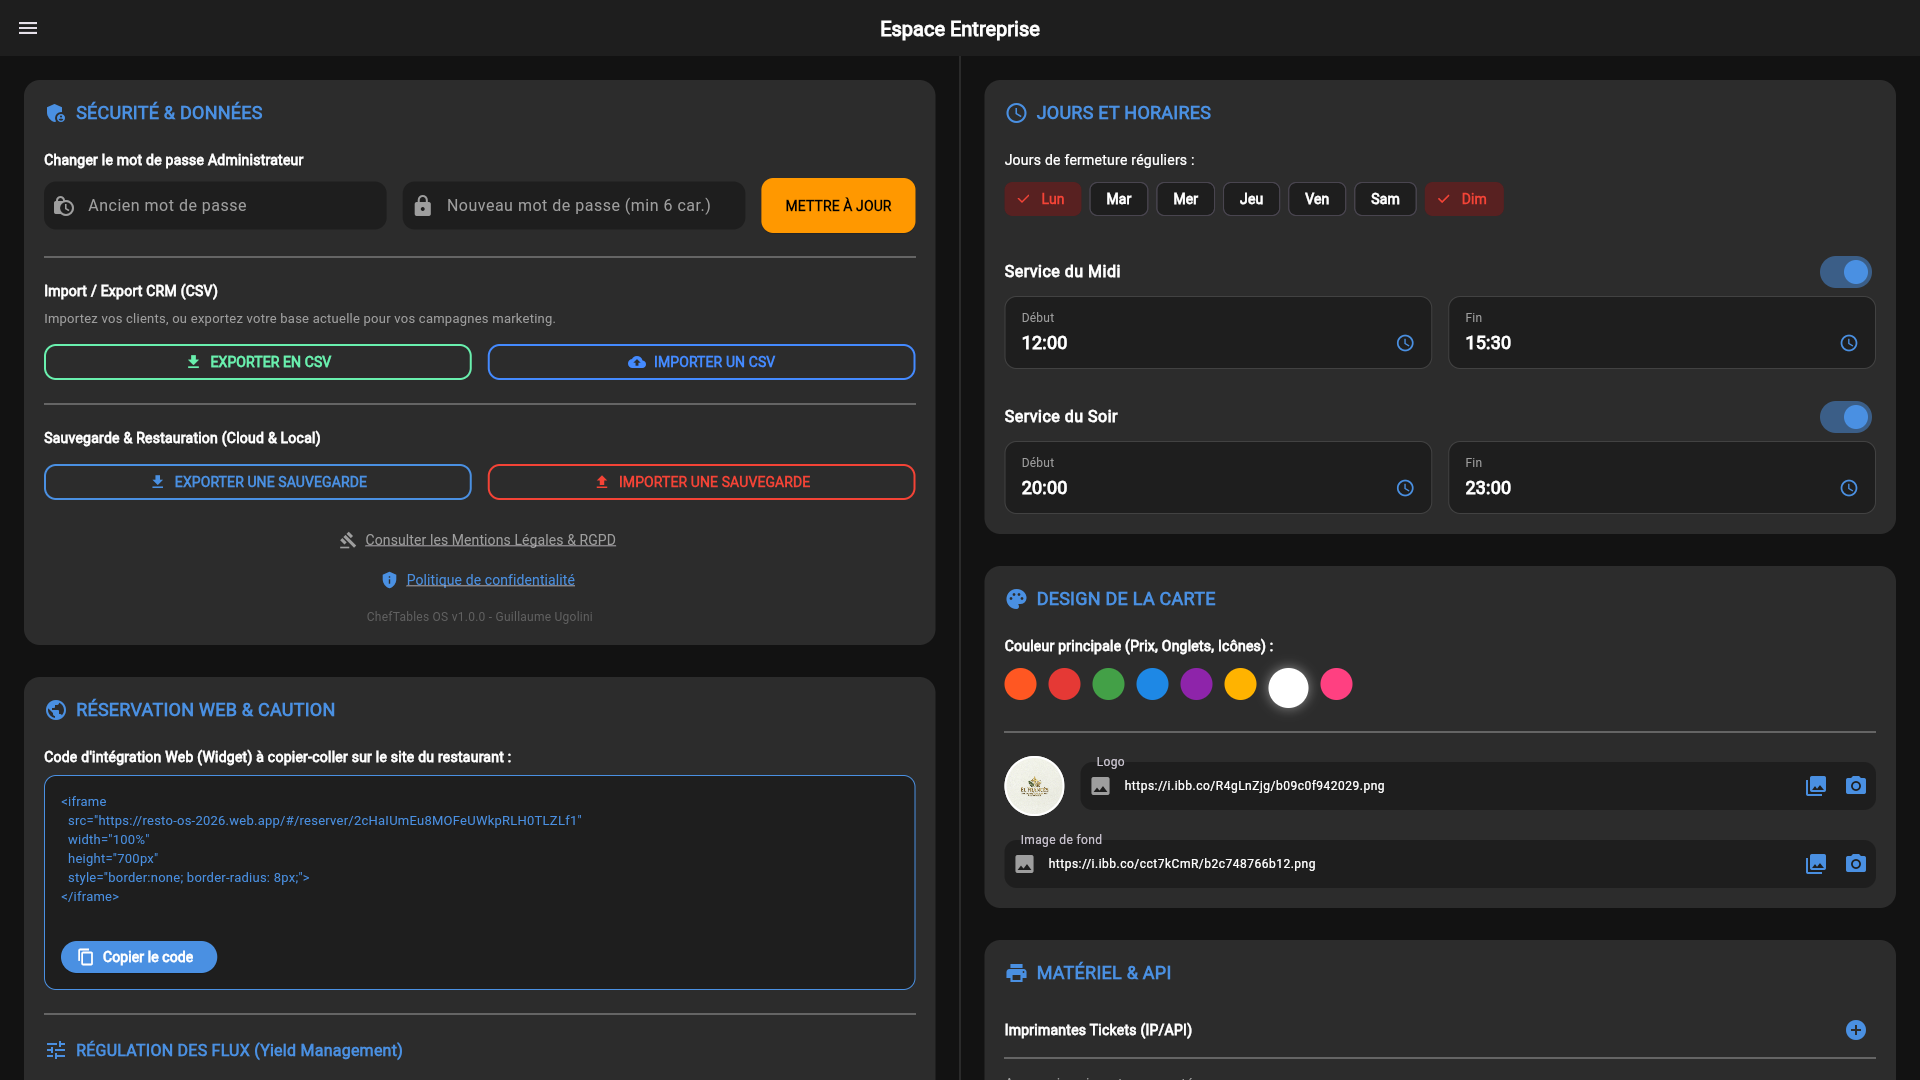
Task: Focus the Ancien mot de passe field
Action: [x=215, y=206]
